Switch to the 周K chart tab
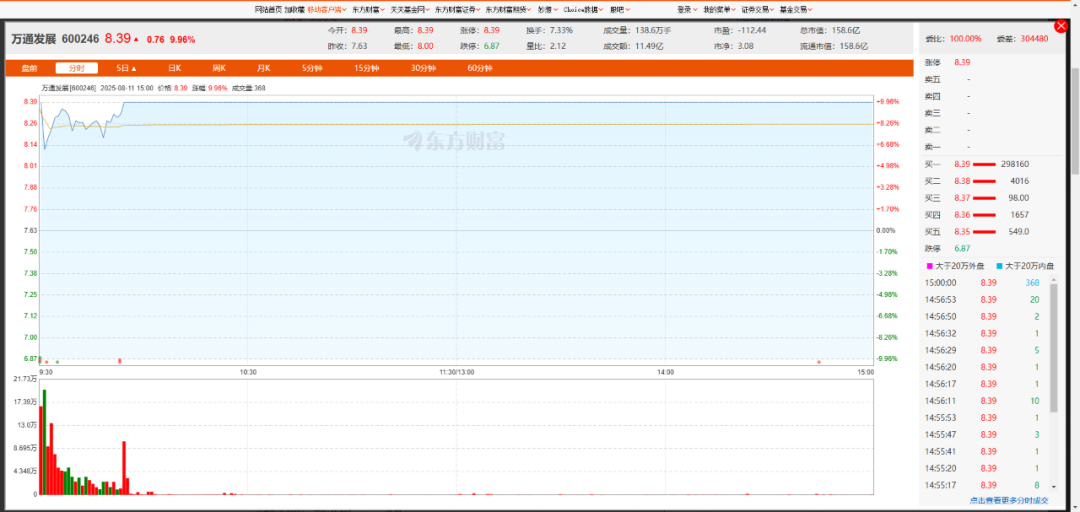This screenshot has height=512, width=1080. coord(219,68)
